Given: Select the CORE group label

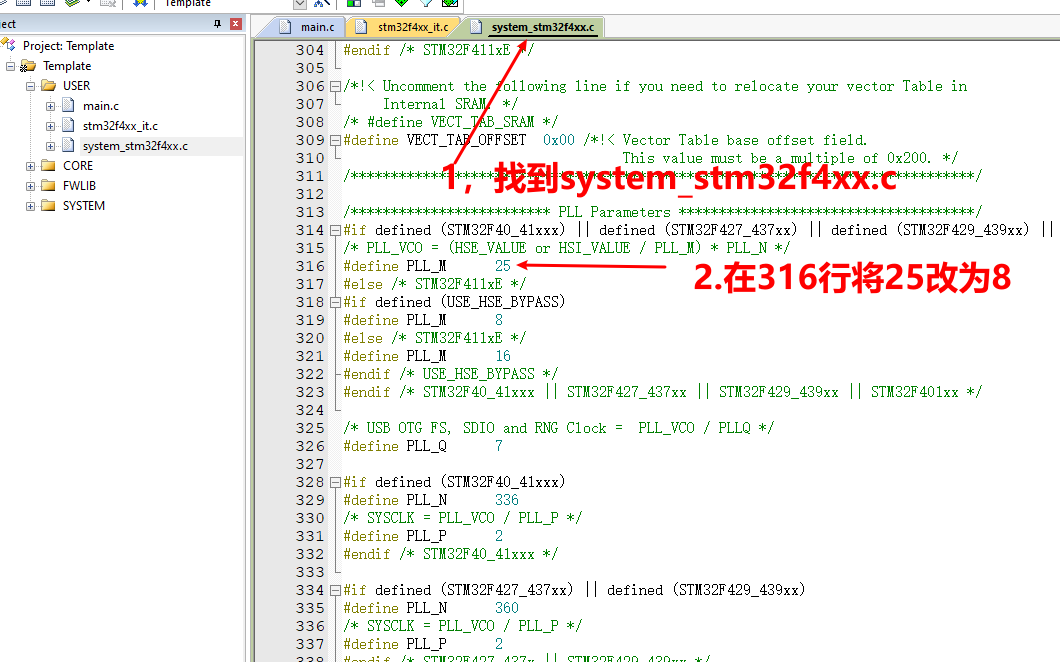Looking at the screenshot, I should pos(78,166).
